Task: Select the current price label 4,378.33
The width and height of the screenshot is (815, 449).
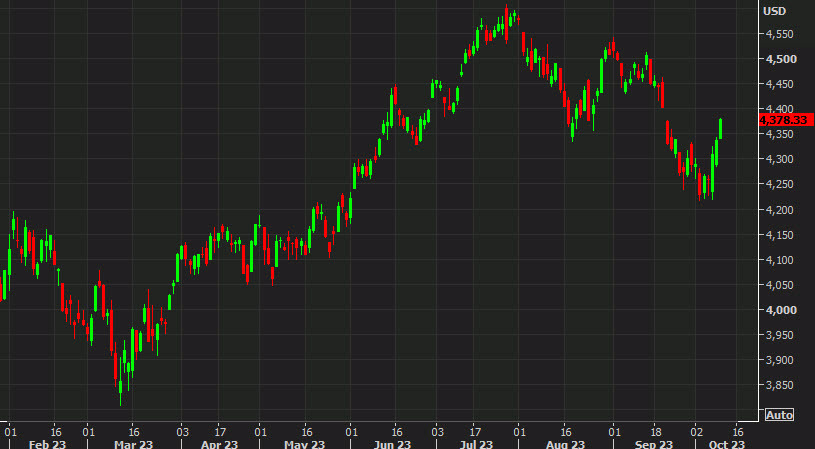Action: click(786, 120)
